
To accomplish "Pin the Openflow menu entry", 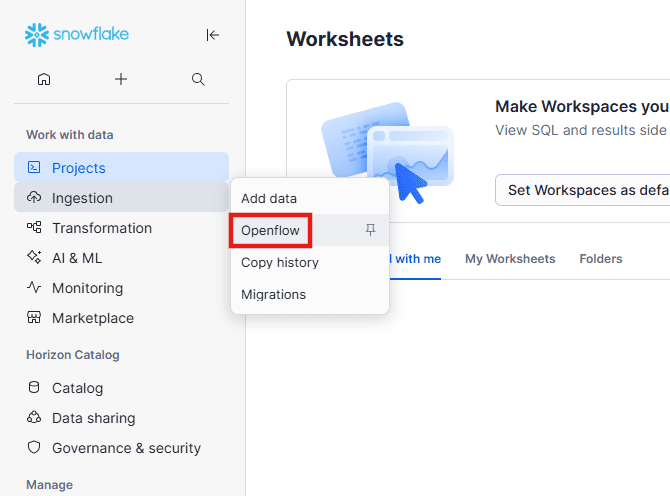I will point(370,230).
